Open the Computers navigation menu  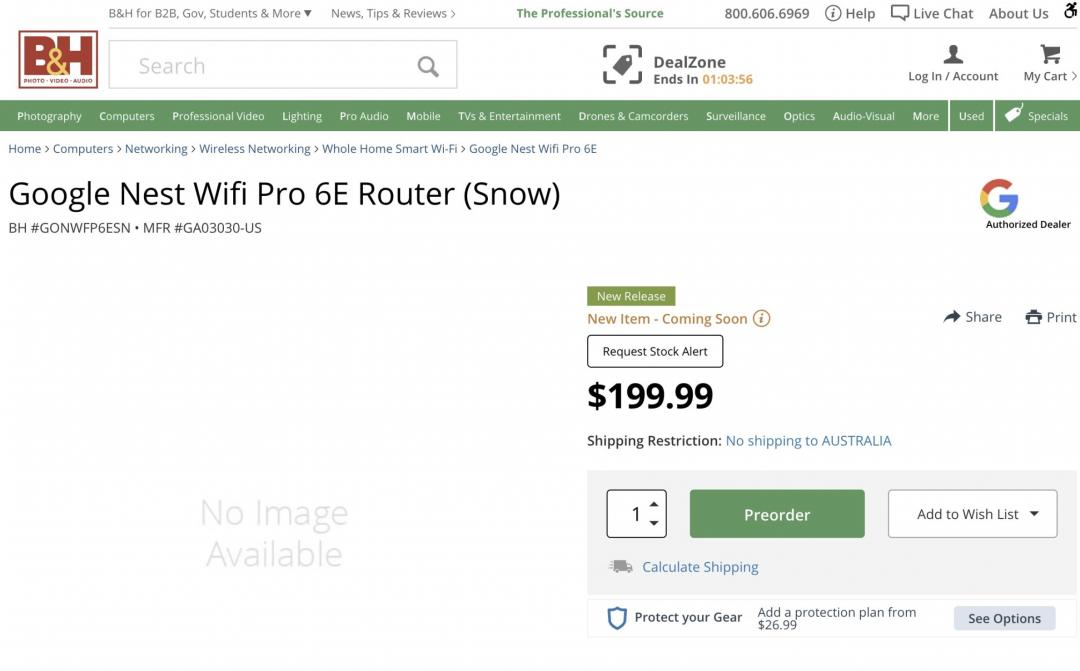point(127,116)
